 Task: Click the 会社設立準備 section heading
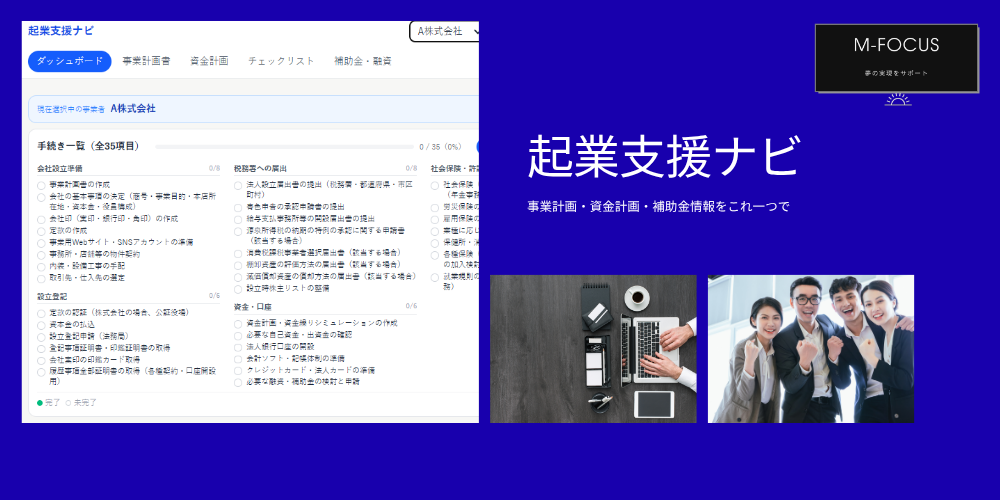click(x=60, y=169)
